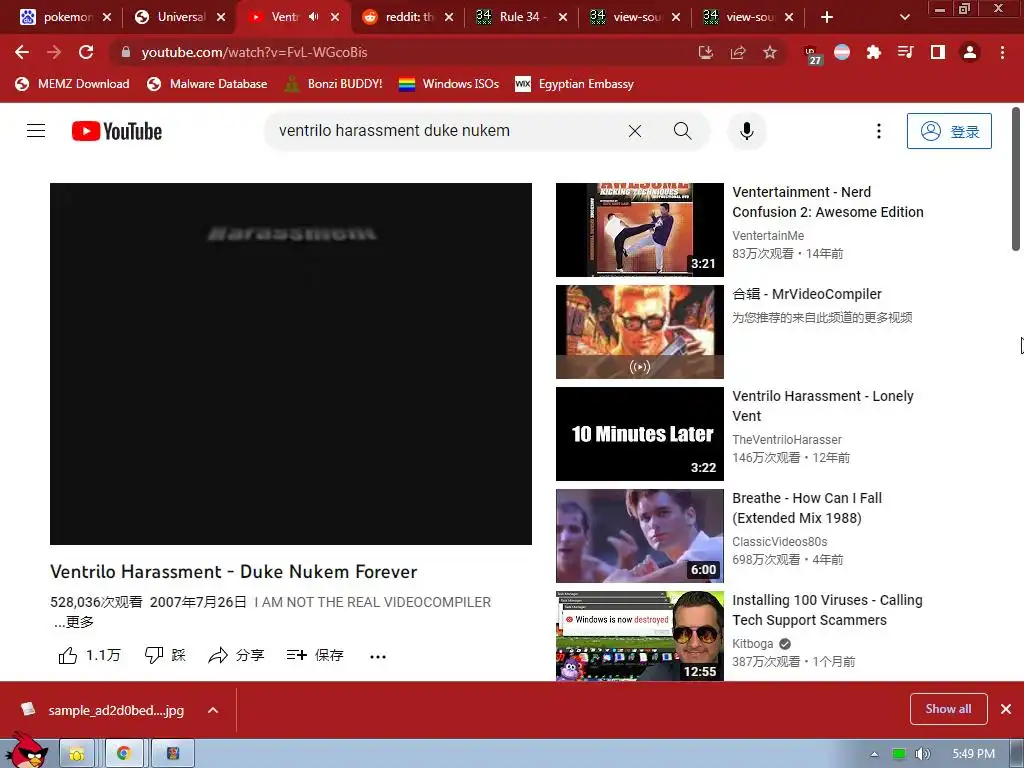Install app icon in the address bar
The image size is (1024, 768).
pyautogui.click(x=706, y=52)
